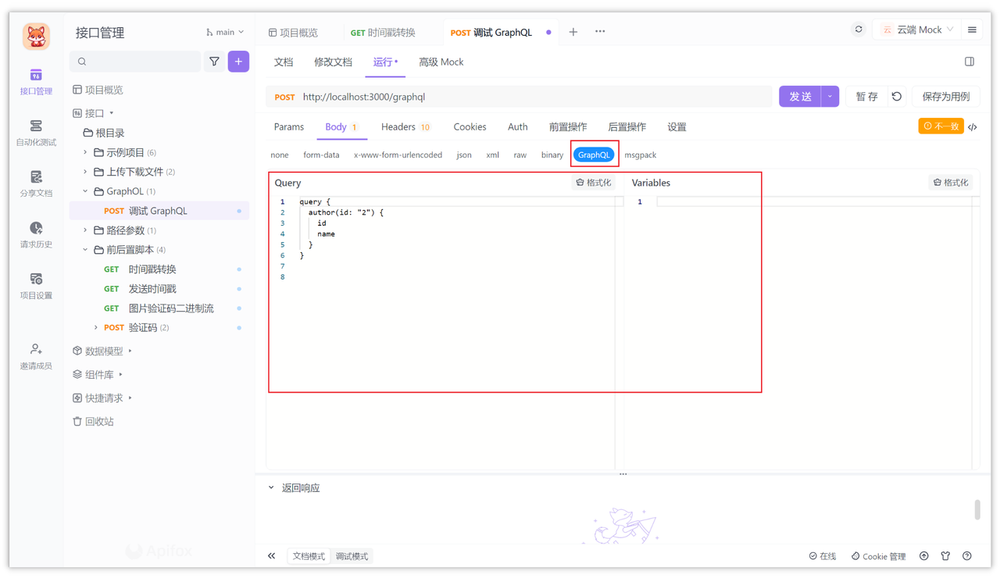
Task: Select the form-data body type
Action: coord(321,155)
